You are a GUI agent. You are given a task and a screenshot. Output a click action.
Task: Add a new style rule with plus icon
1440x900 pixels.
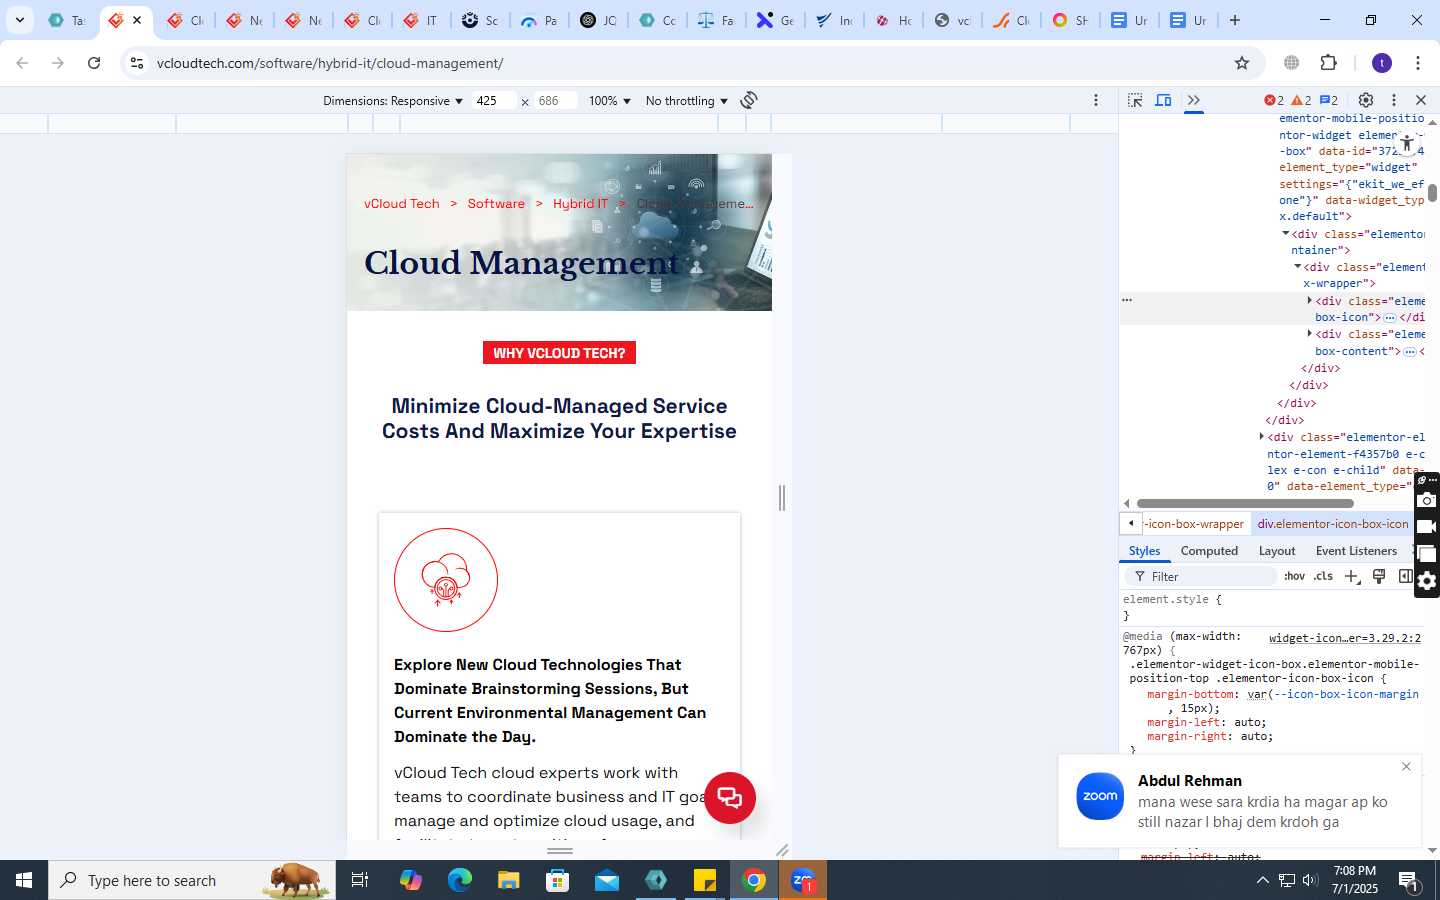click(x=1352, y=576)
